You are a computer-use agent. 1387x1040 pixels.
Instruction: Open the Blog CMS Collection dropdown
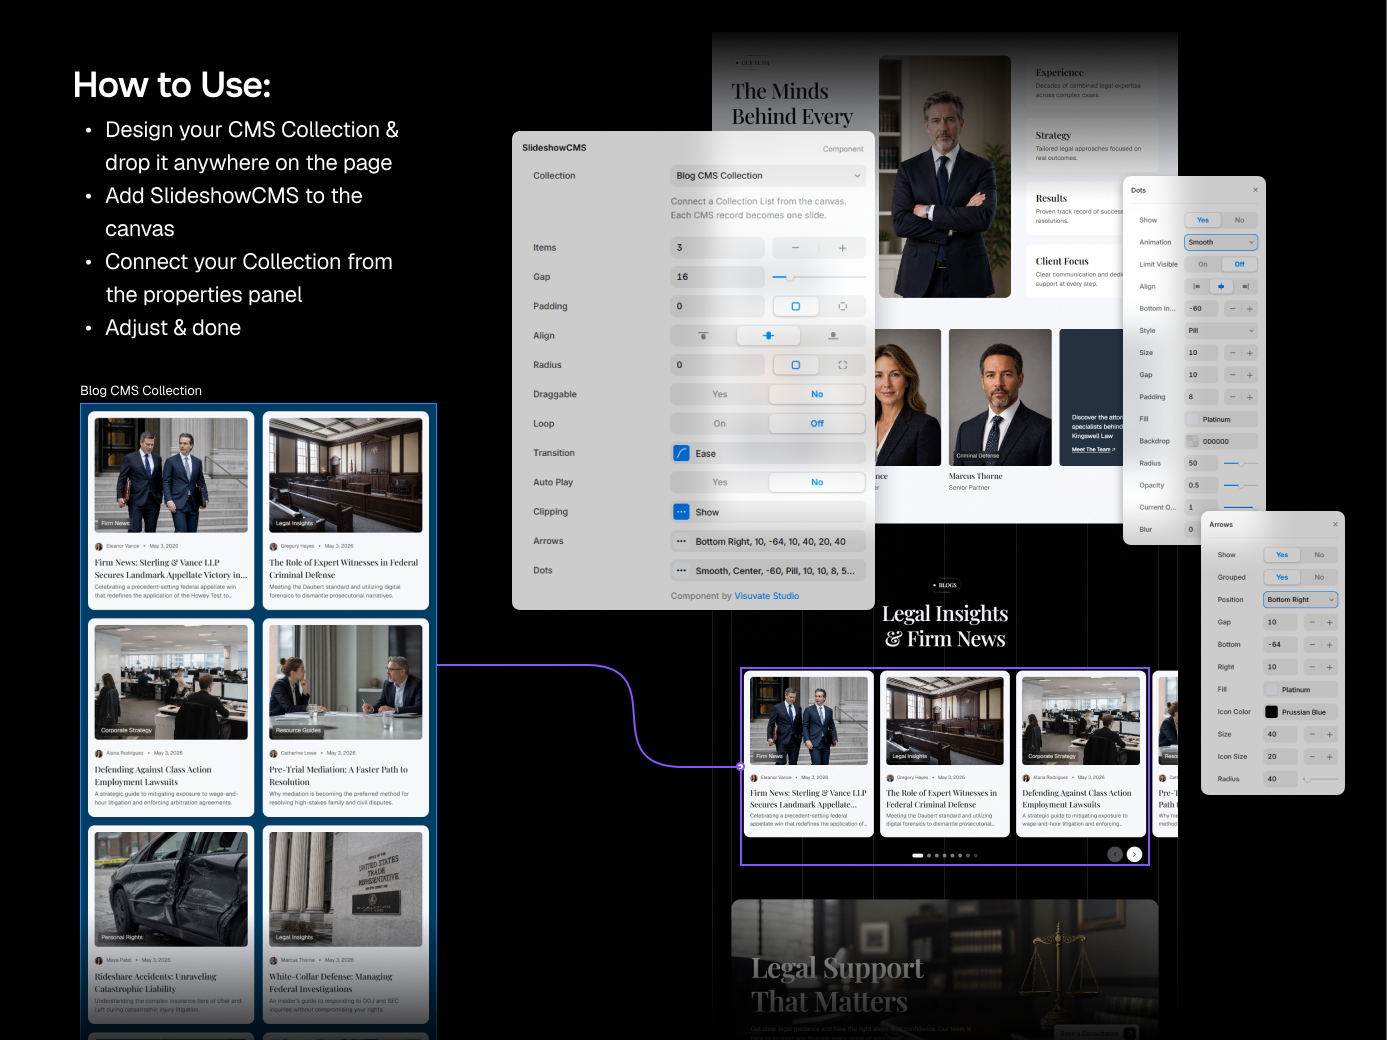(x=768, y=176)
